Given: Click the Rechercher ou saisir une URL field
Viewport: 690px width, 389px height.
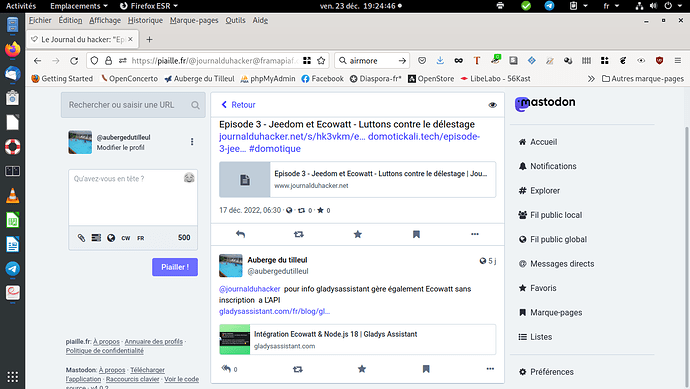Looking at the screenshot, I should point(133,105).
